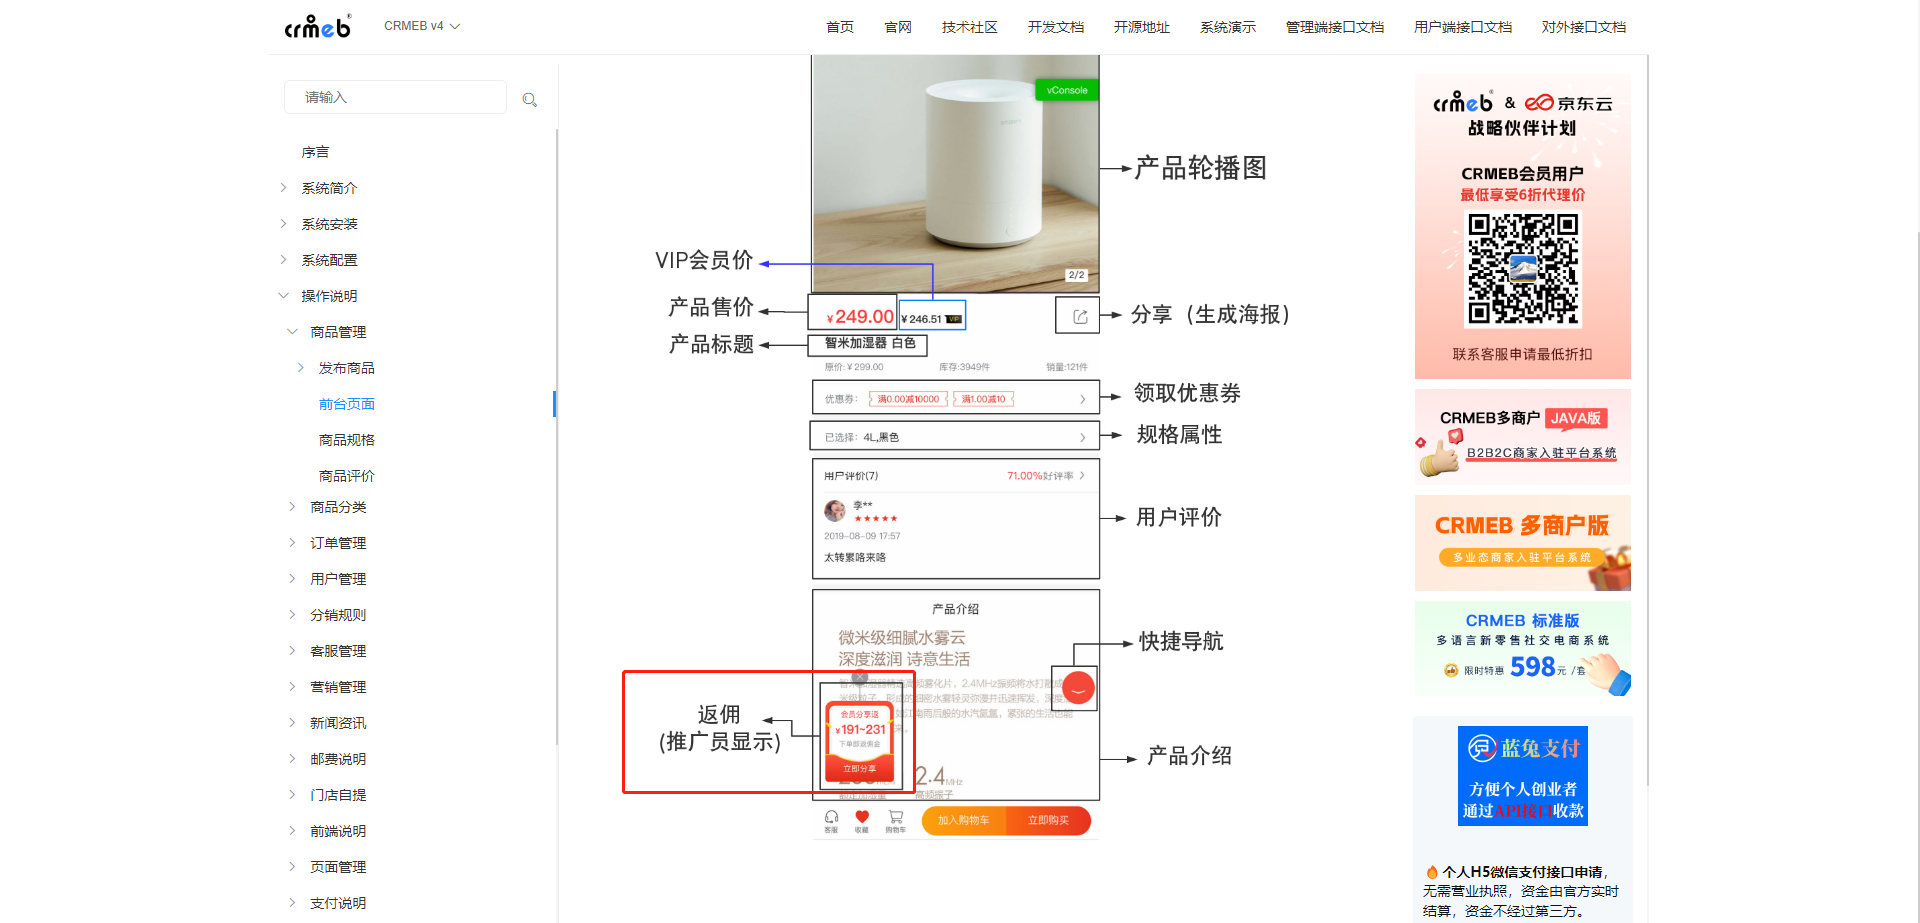Click the green vConsole badge
This screenshot has height=923, width=1920.
click(1066, 90)
